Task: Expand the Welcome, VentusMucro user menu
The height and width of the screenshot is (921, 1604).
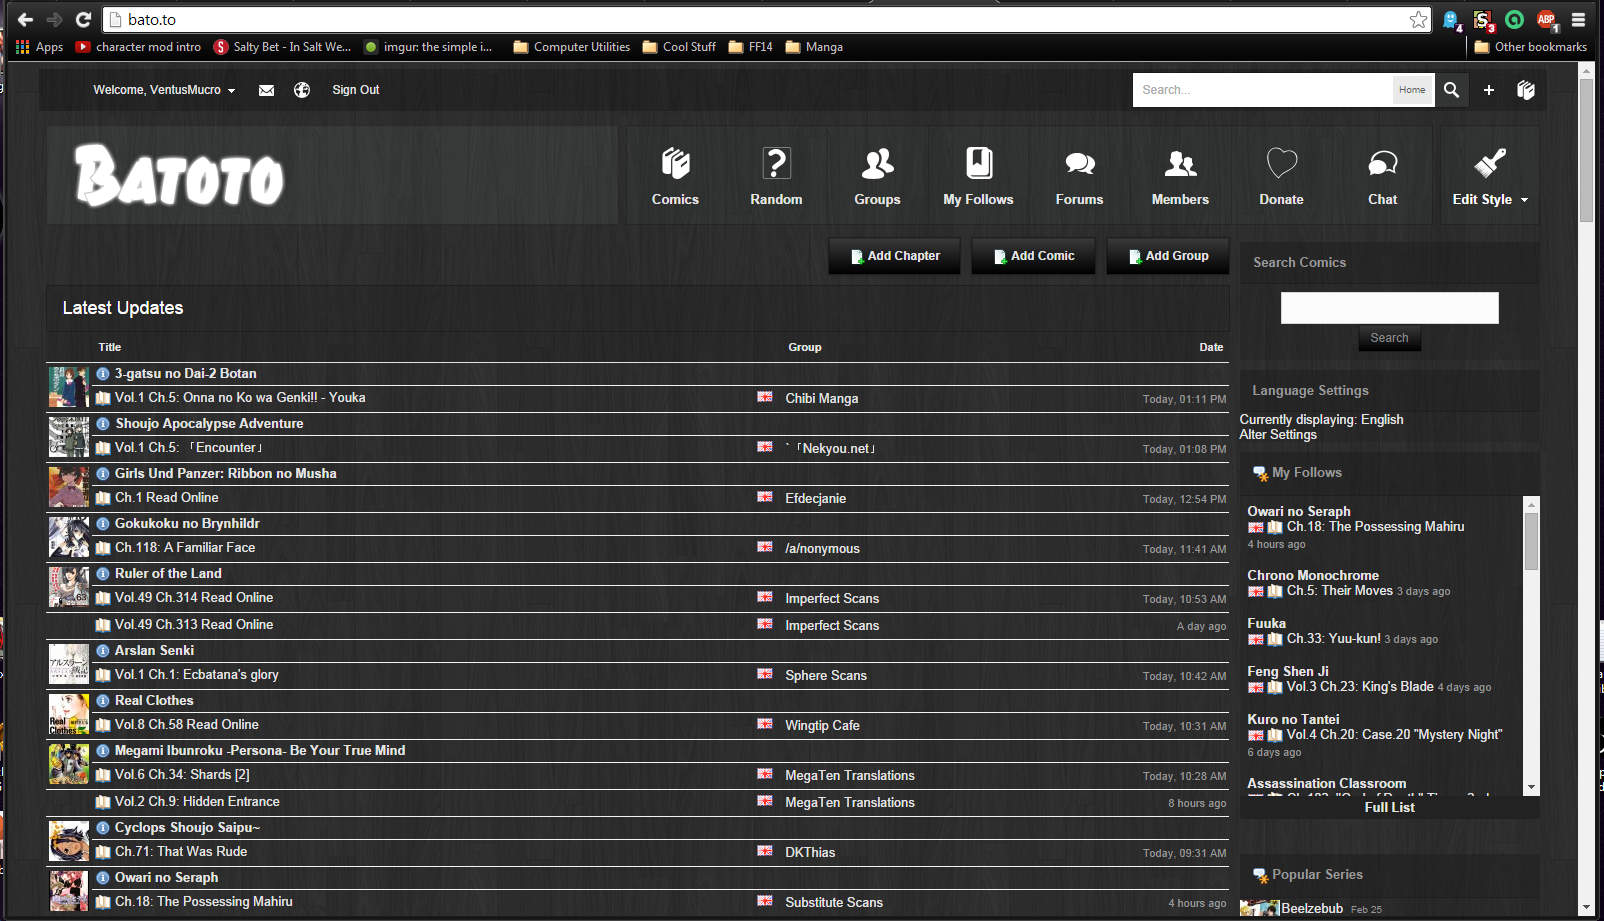Action: (164, 90)
